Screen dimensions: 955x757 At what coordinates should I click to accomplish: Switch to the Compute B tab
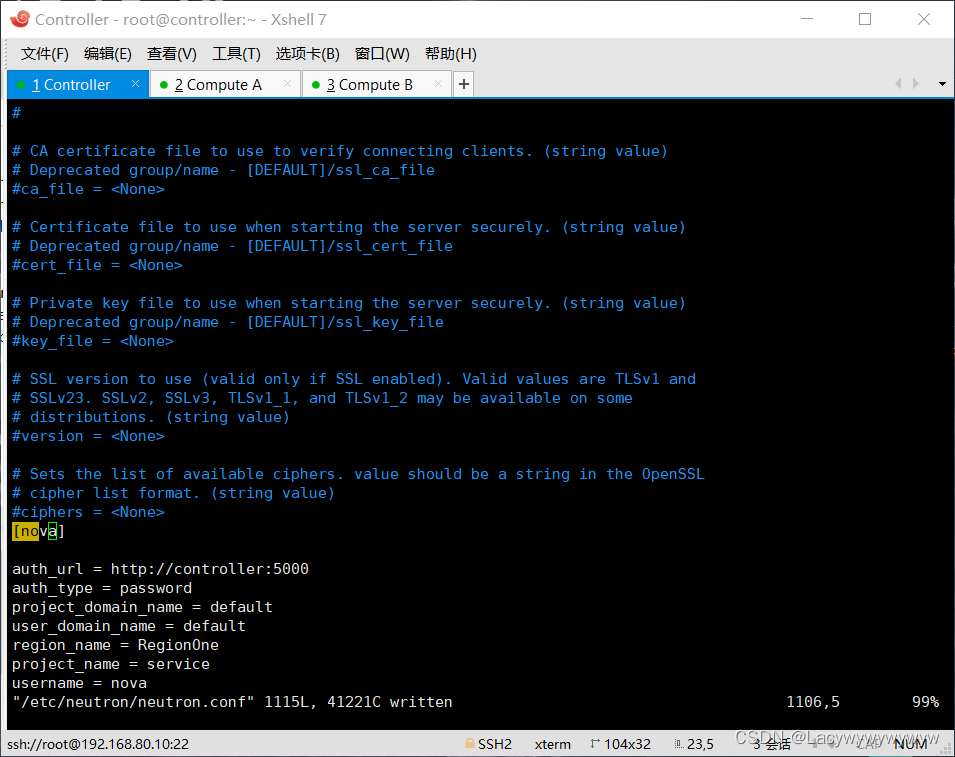[x=370, y=85]
